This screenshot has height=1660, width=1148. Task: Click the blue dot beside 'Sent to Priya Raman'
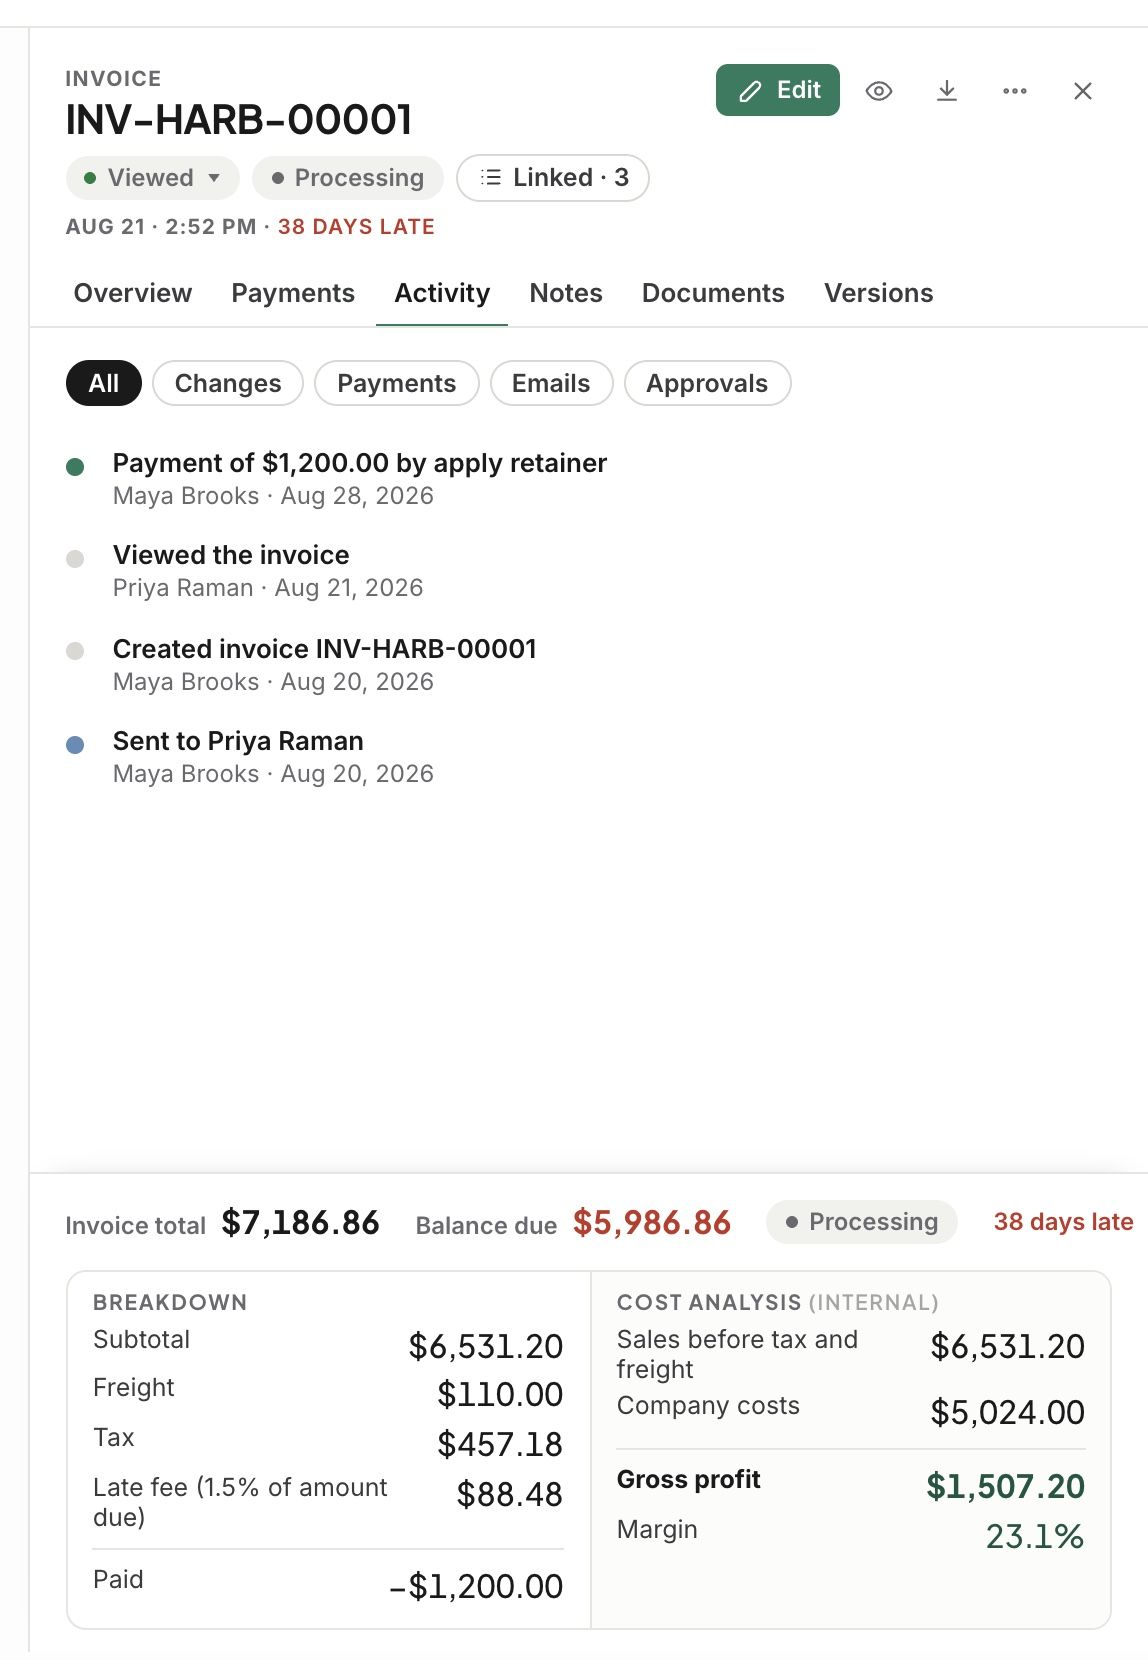click(x=75, y=744)
